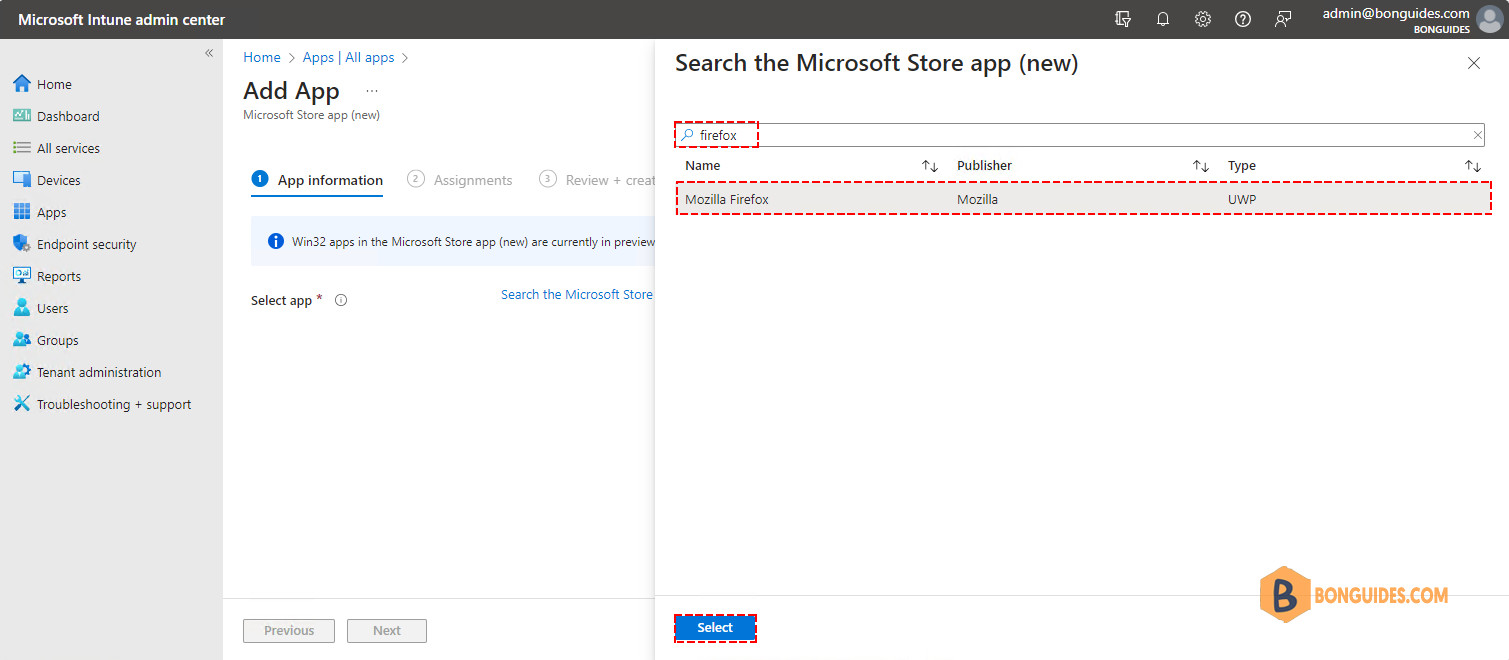The height and width of the screenshot is (660, 1509).
Task: Click the Troubleshooting + support icon
Action: click(22, 404)
